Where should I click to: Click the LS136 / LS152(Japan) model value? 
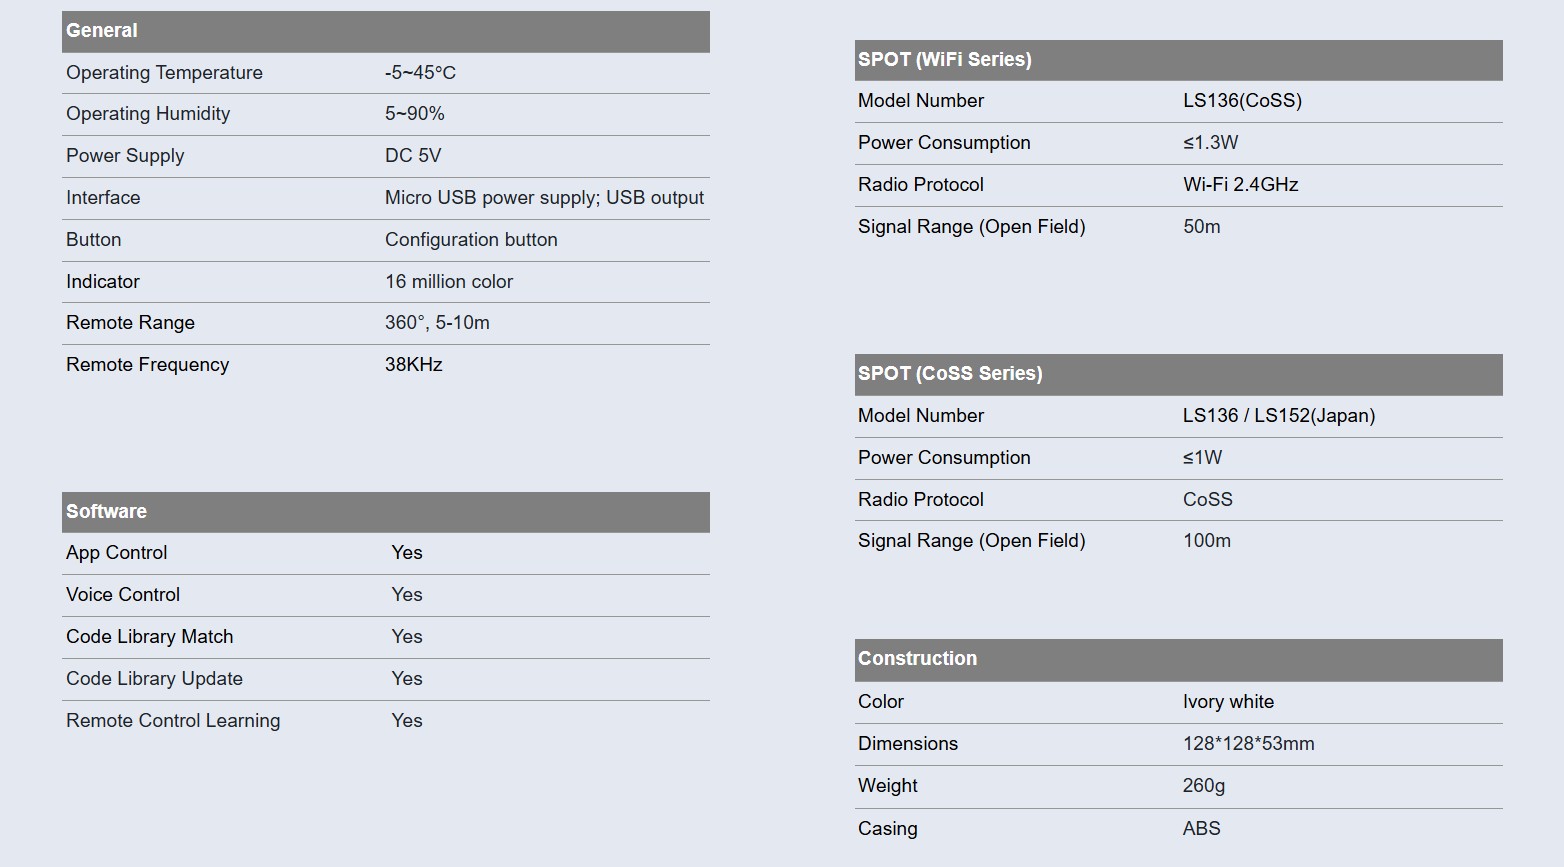[1278, 416]
